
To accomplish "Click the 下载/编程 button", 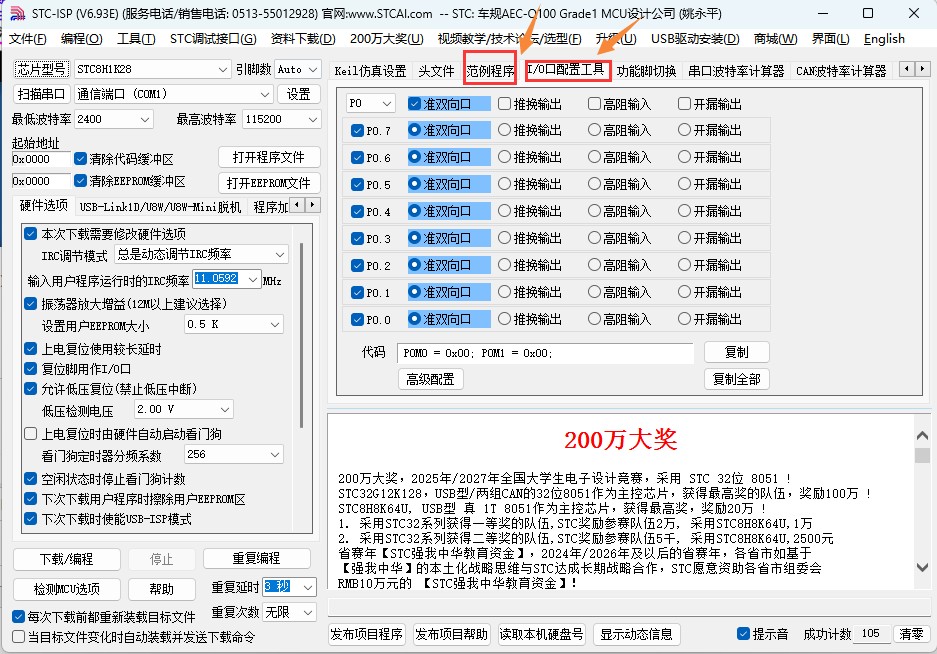I will point(66,559).
